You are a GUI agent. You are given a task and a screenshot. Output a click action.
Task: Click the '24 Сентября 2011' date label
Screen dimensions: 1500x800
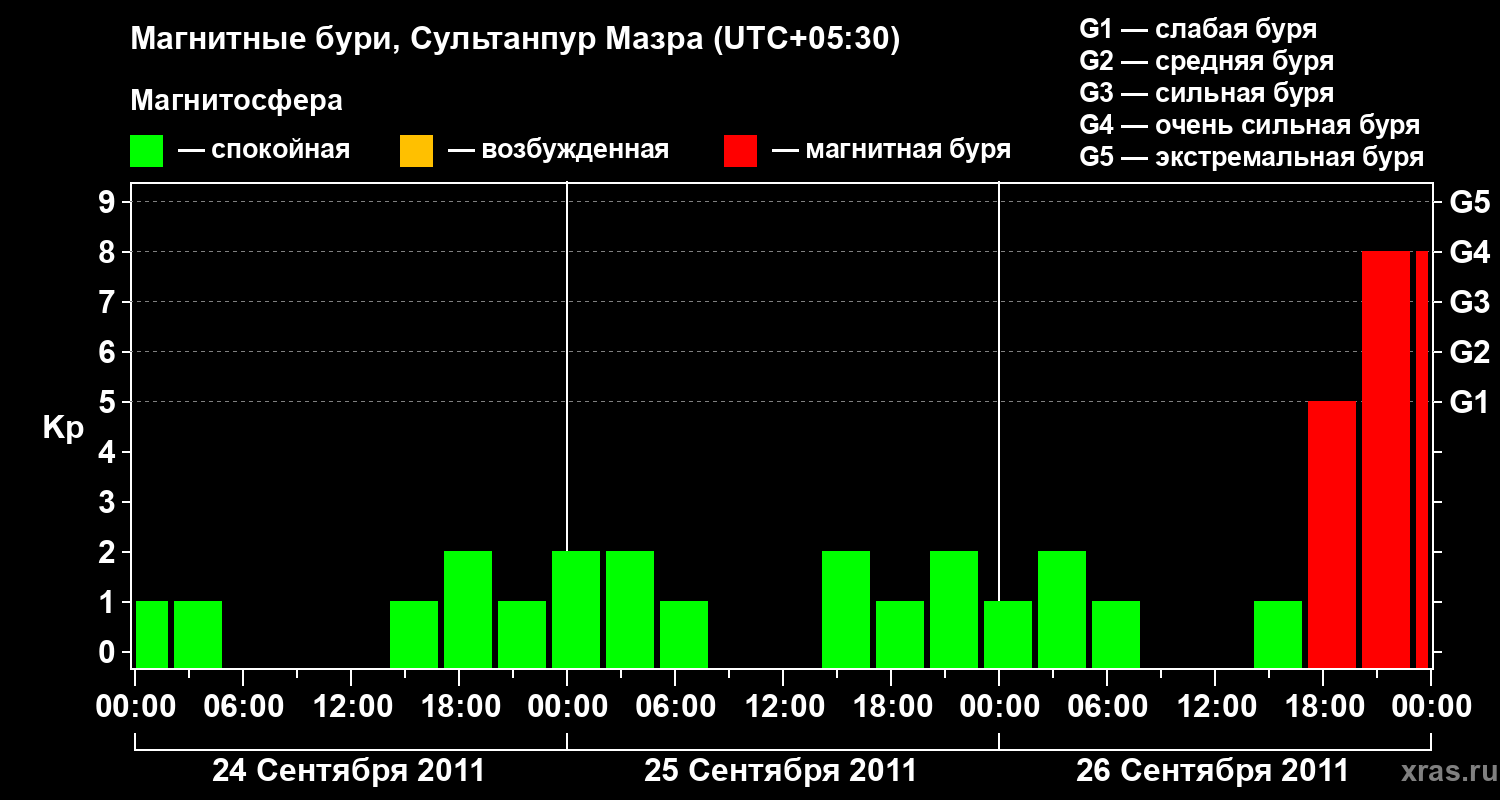[349, 771]
